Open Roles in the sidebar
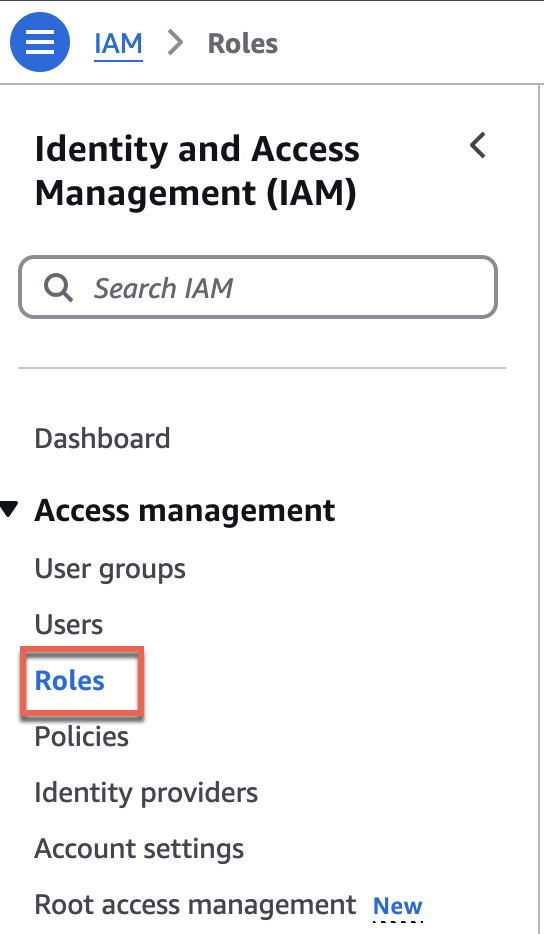 [70, 680]
